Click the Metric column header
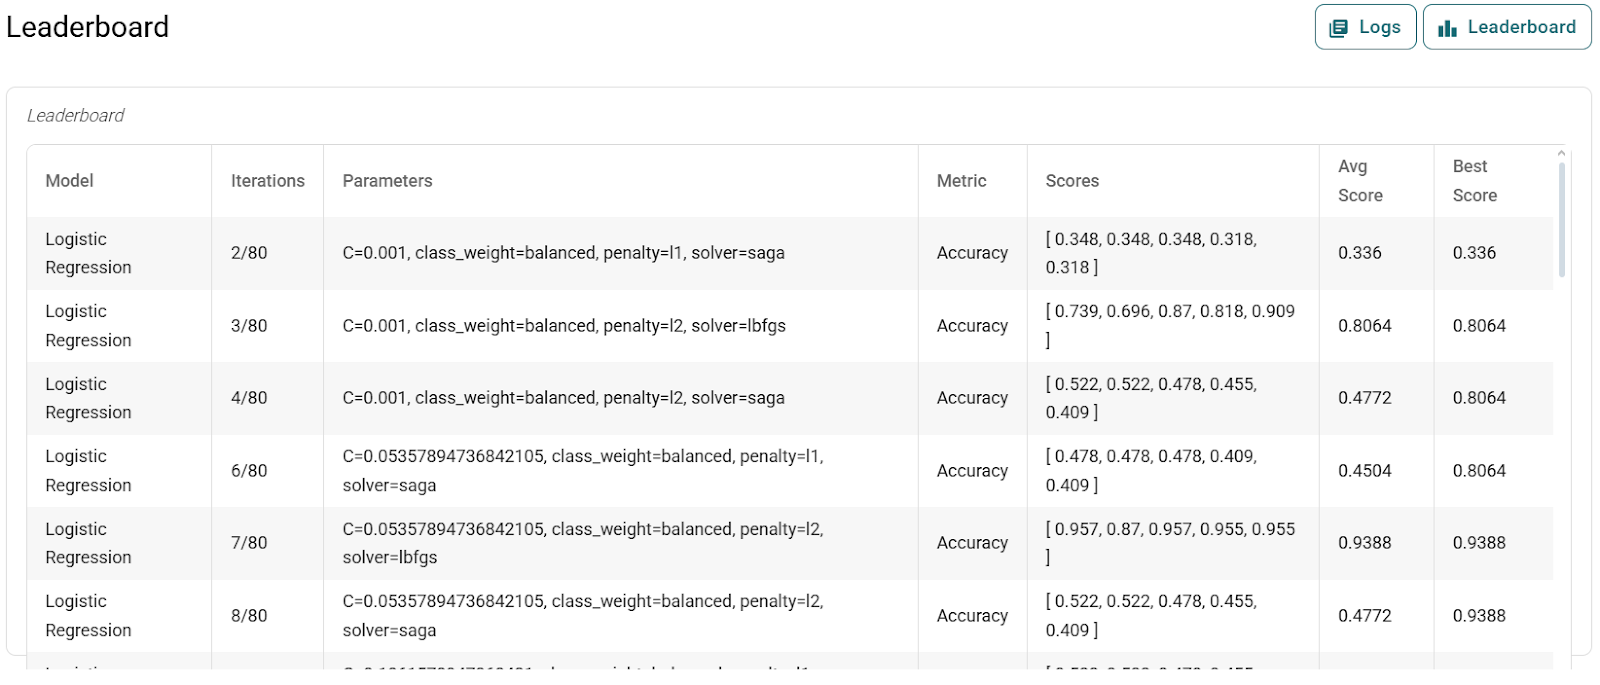Viewport: 1600px width, 685px height. [961, 181]
